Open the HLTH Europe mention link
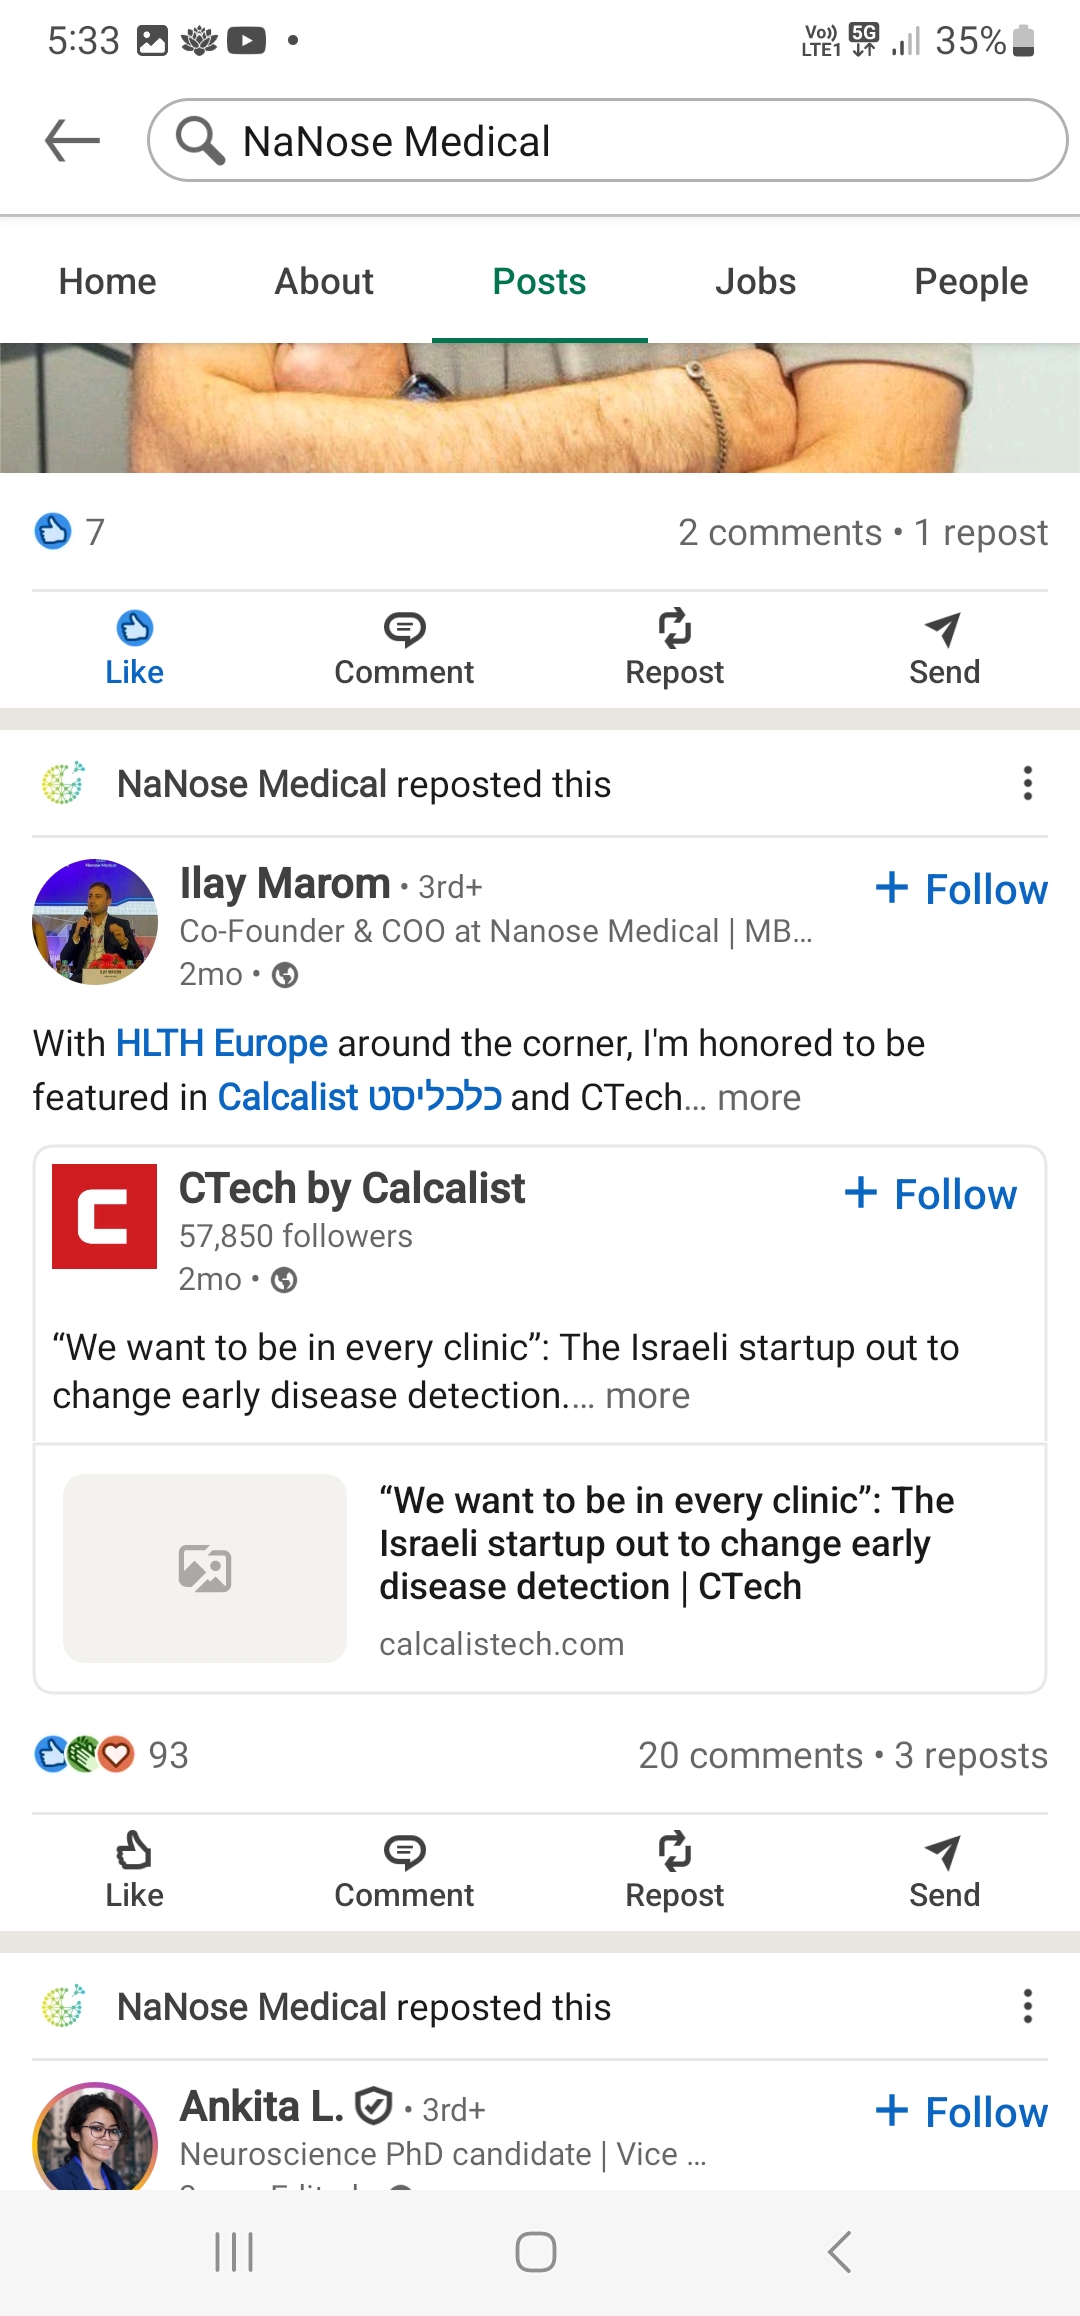The image size is (1080, 2316). coord(222,1043)
